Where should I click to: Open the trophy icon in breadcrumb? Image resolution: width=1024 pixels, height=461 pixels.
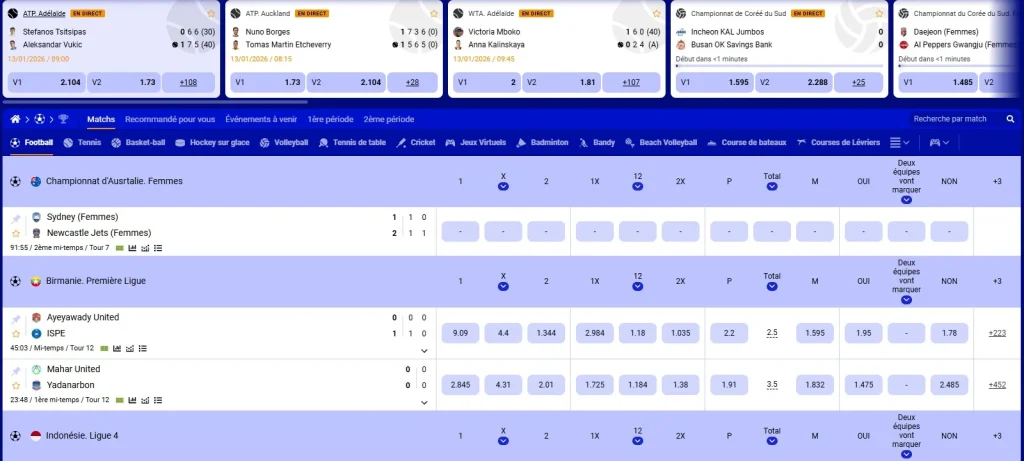63,119
